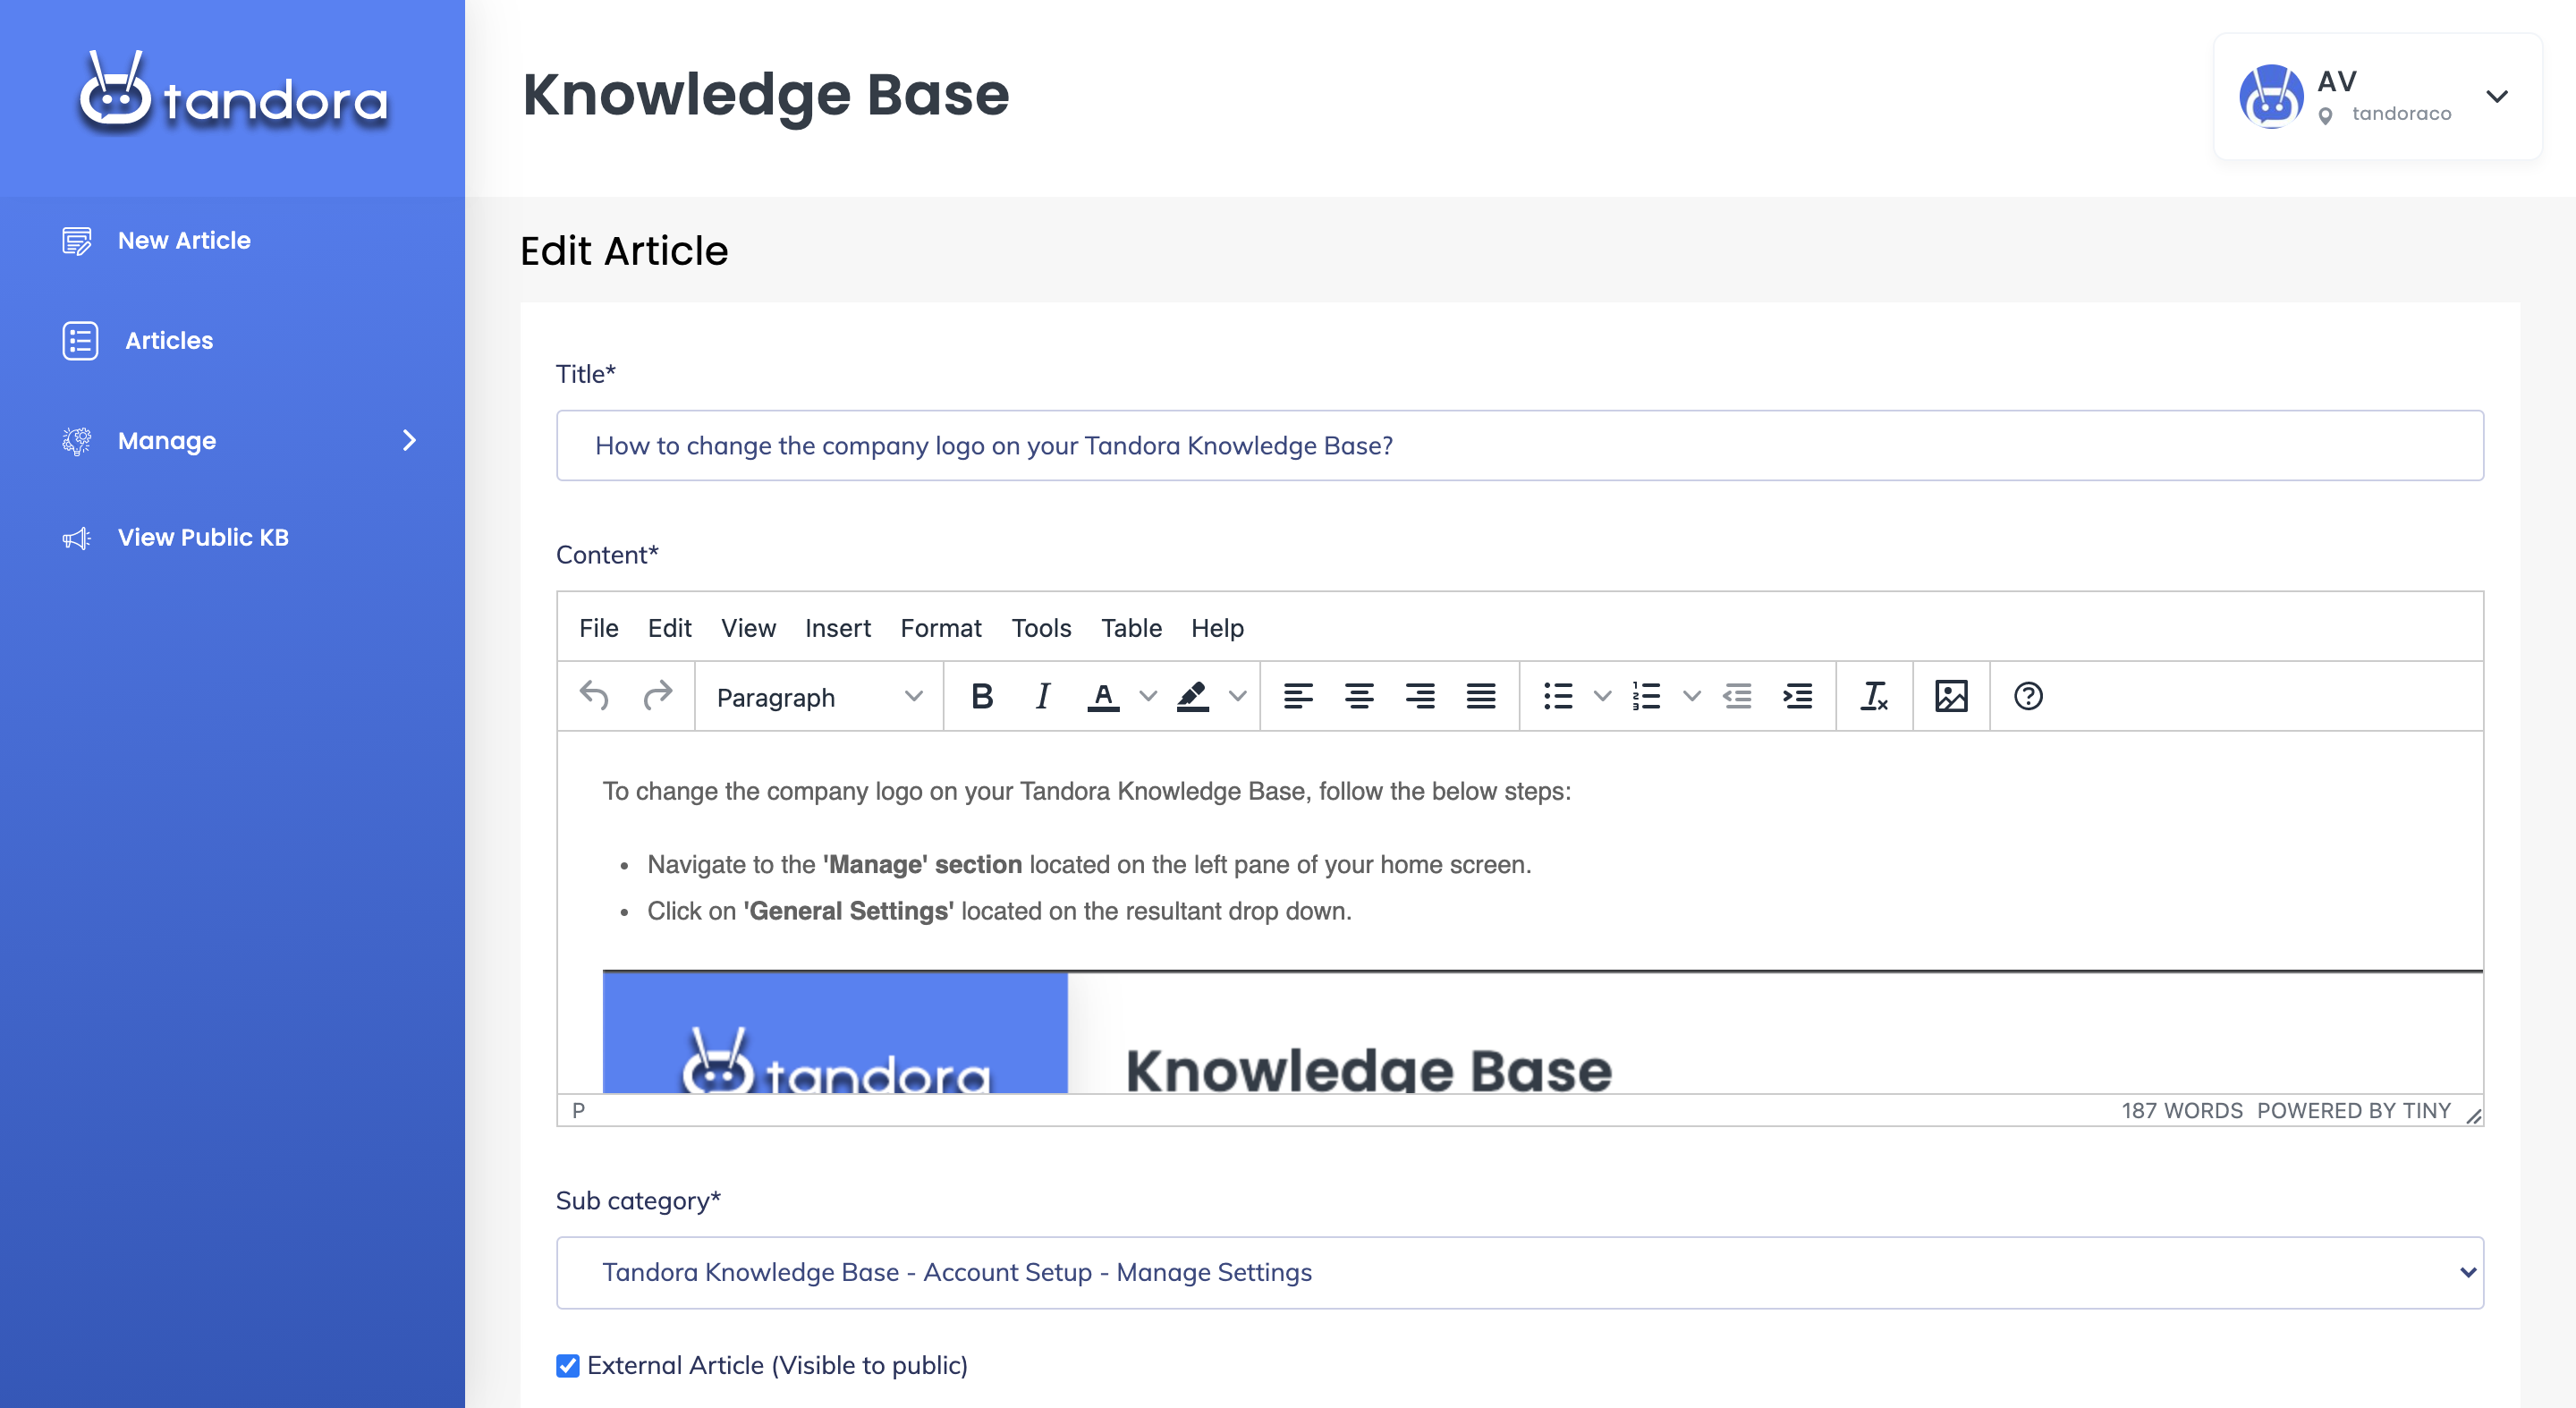Open the Paragraph style dropdown
Screen dimensions: 2576x1408
818,697
